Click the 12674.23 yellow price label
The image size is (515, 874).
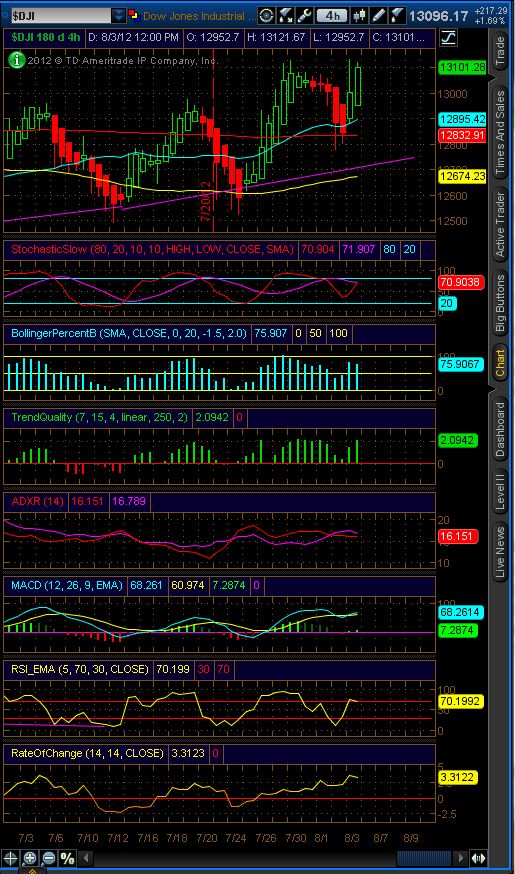coord(462,176)
